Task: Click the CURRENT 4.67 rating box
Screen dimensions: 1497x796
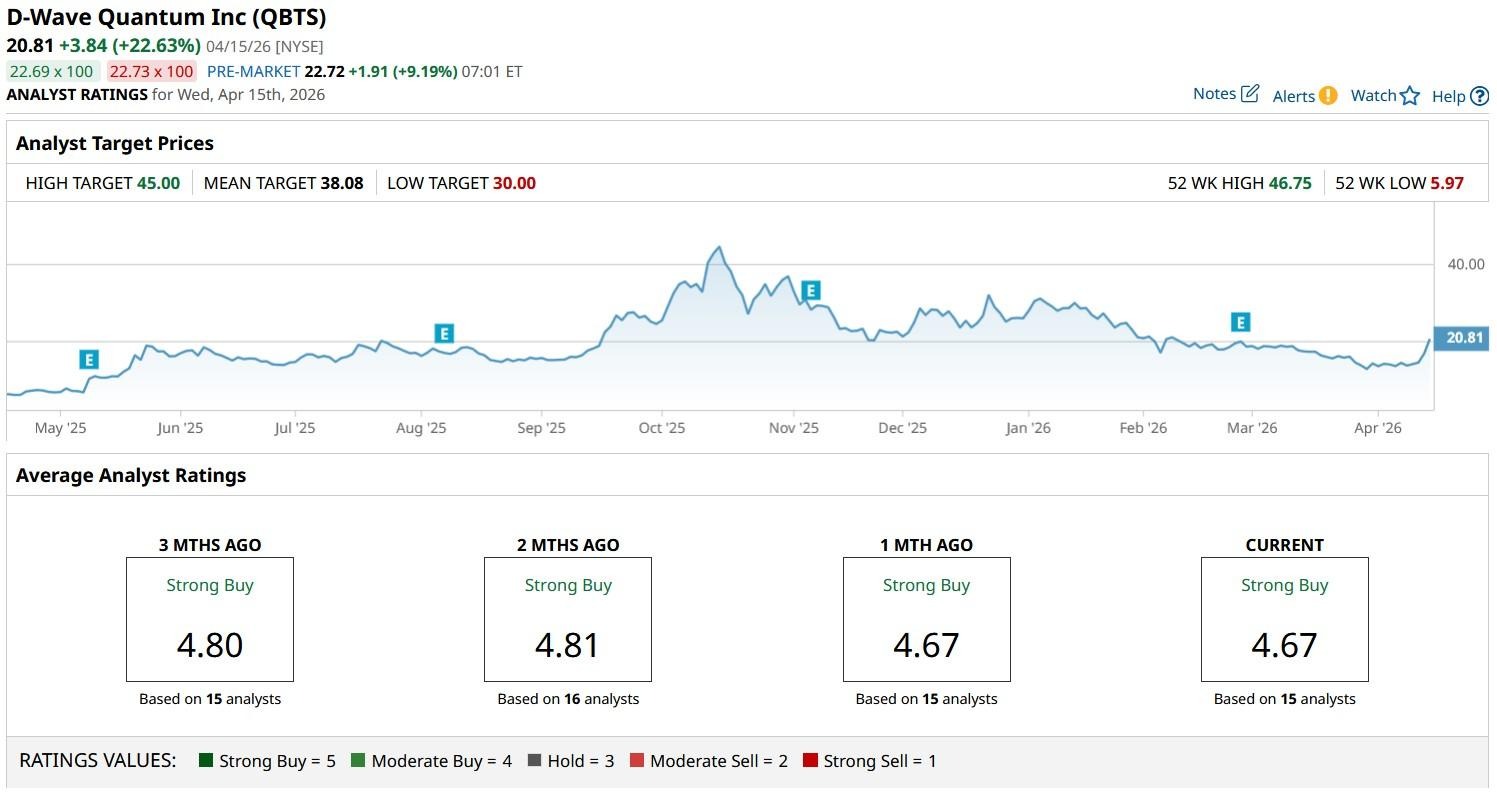Action: click(x=1284, y=620)
